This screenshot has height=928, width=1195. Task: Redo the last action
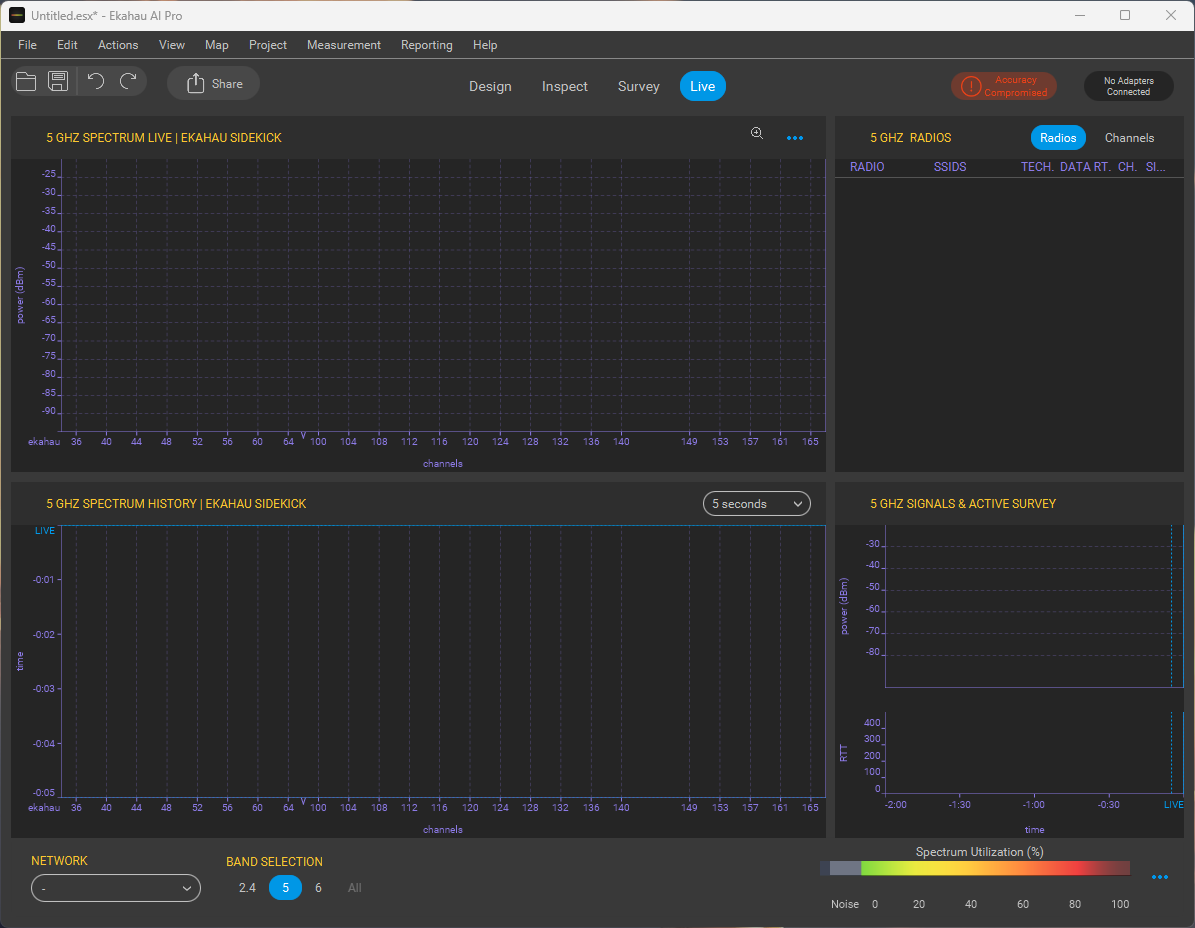pyautogui.click(x=129, y=82)
